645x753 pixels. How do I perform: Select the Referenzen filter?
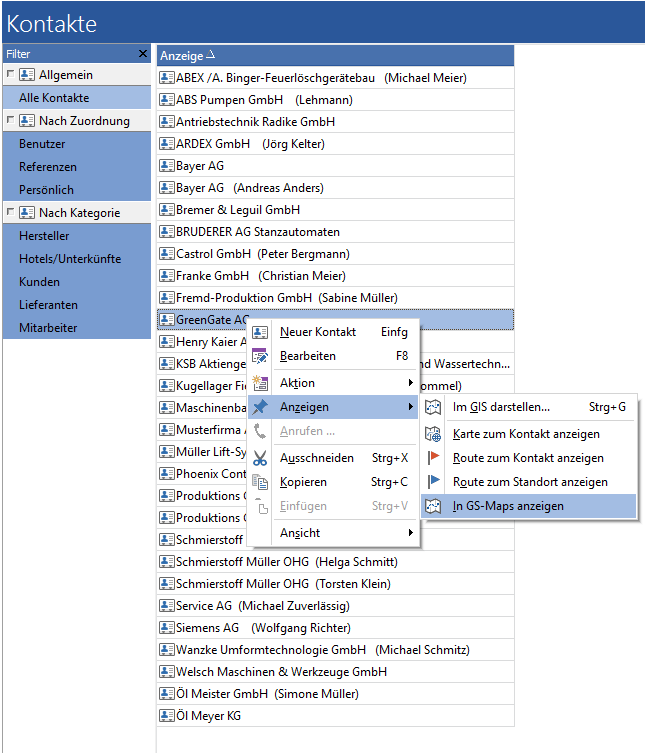tap(77, 167)
